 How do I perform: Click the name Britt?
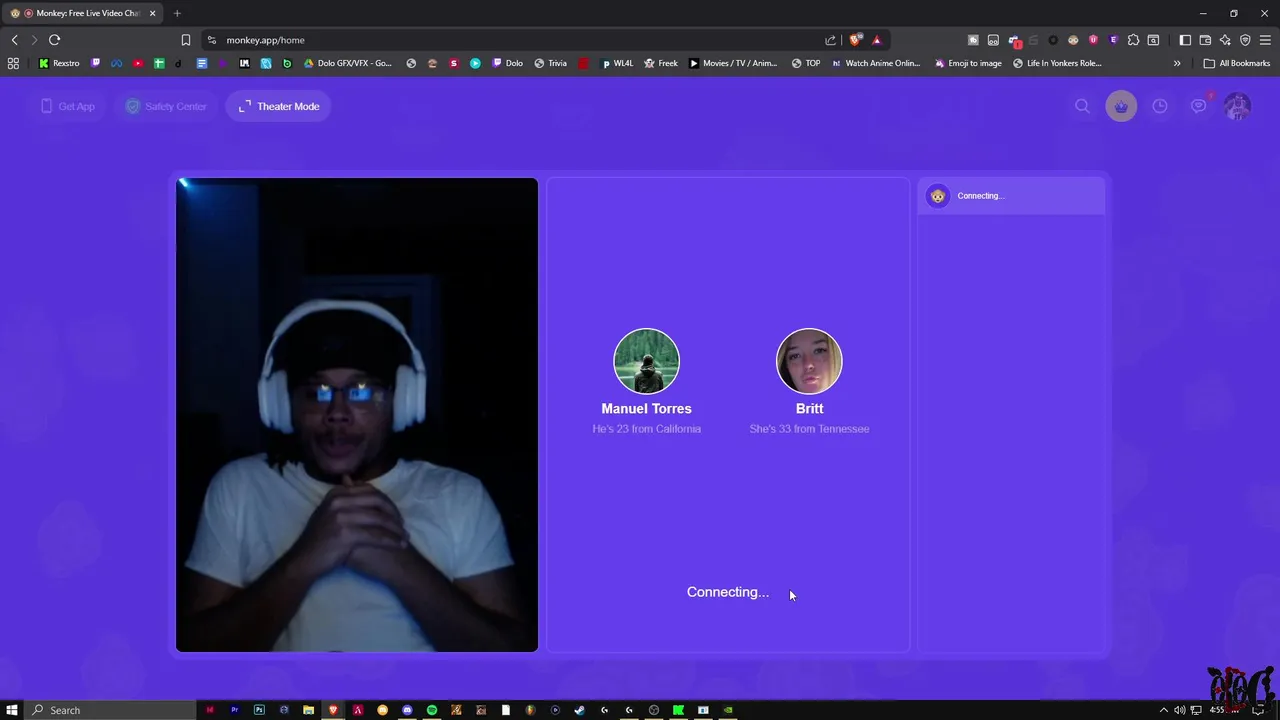pos(809,408)
